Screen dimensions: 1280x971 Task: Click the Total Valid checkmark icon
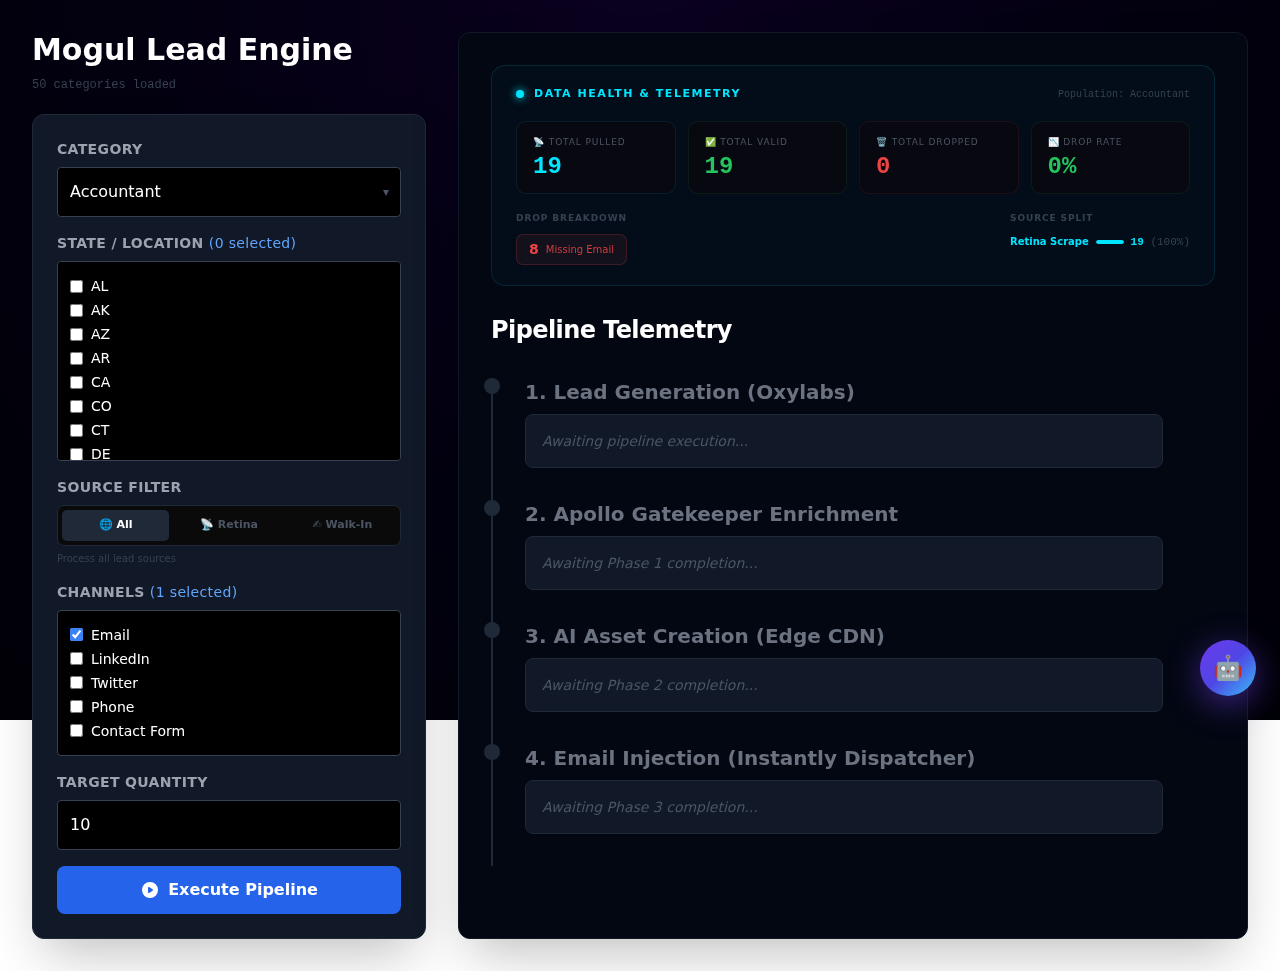pos(711,142)
